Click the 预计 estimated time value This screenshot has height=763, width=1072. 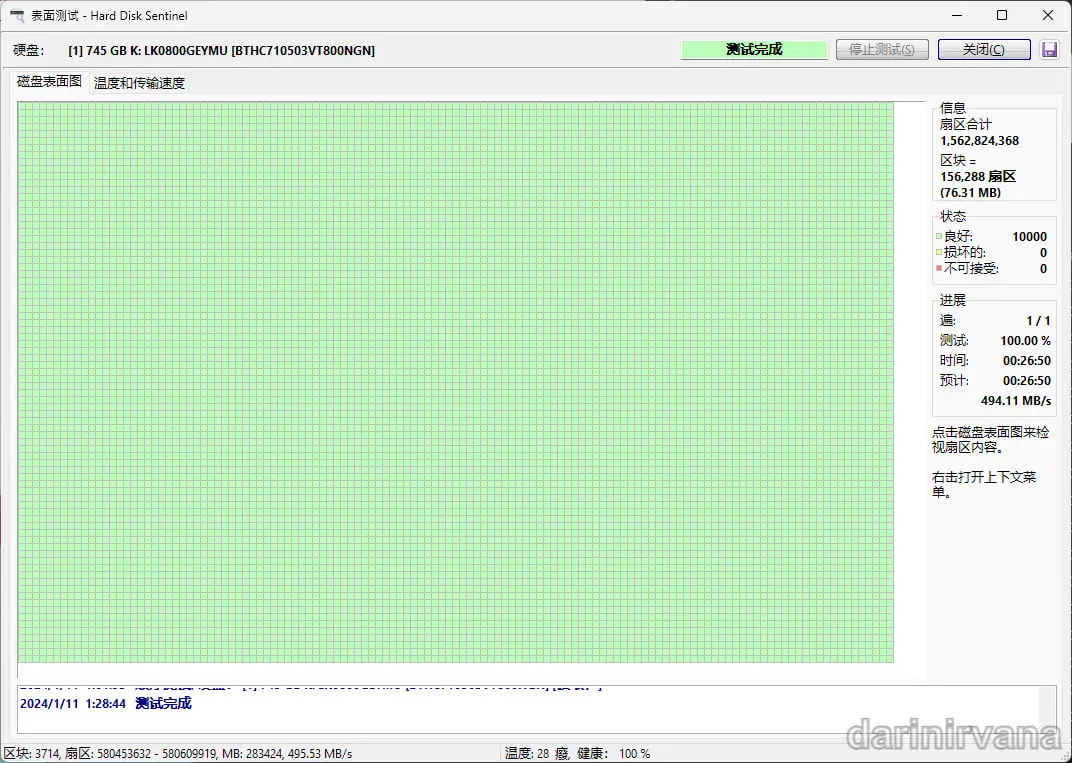click(1026, 381)
